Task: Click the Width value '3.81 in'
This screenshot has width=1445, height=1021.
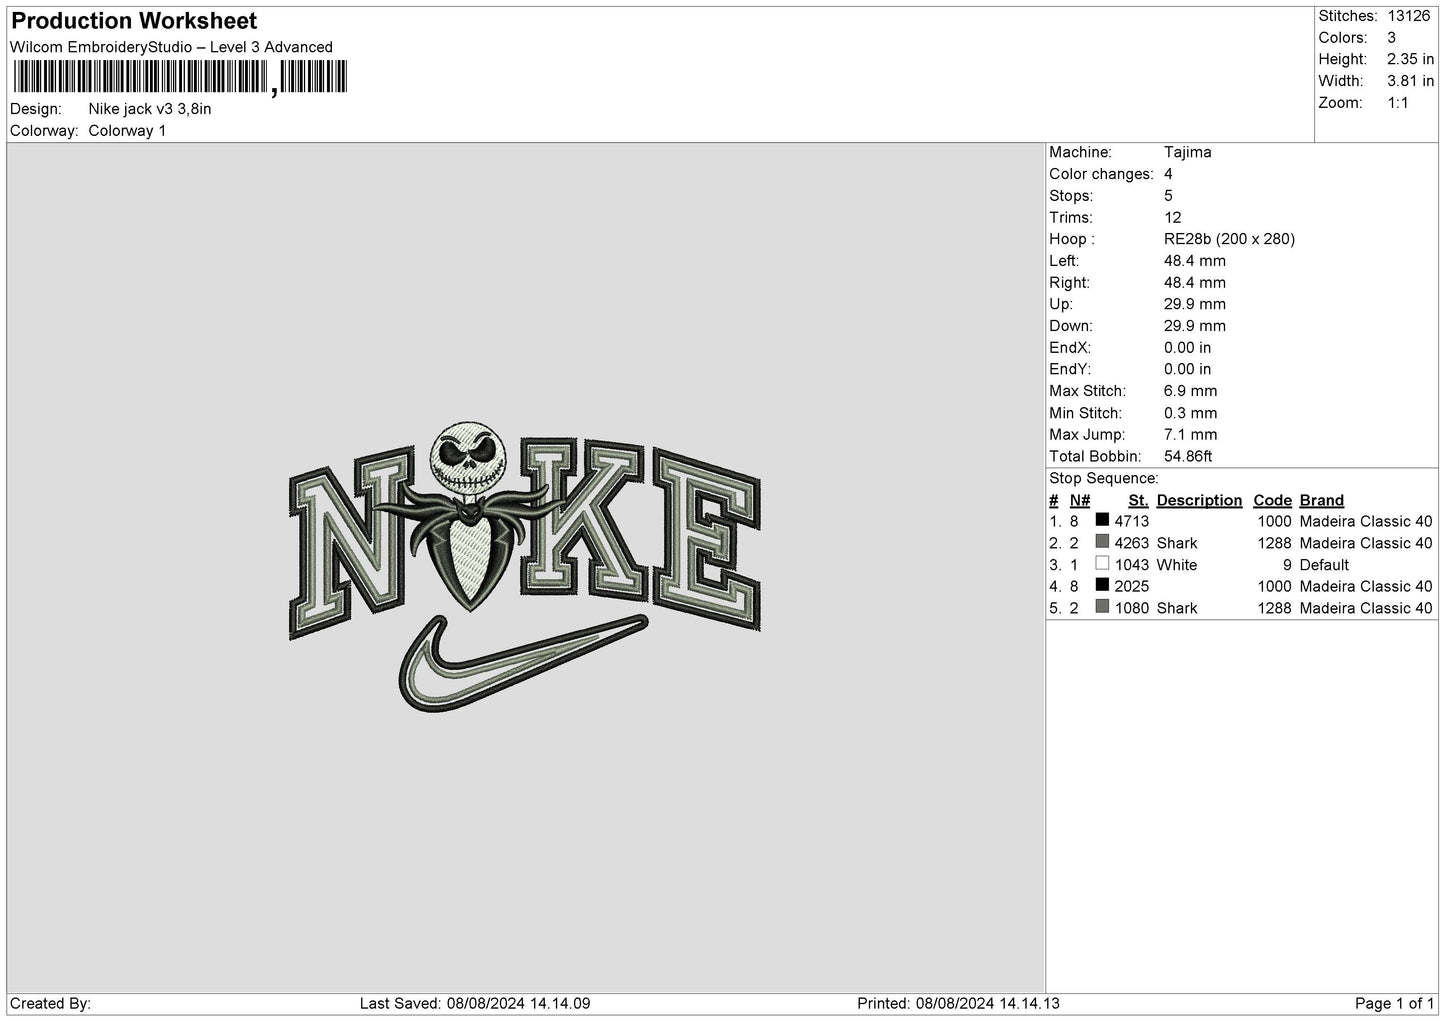Action: tap(1410, 81)
